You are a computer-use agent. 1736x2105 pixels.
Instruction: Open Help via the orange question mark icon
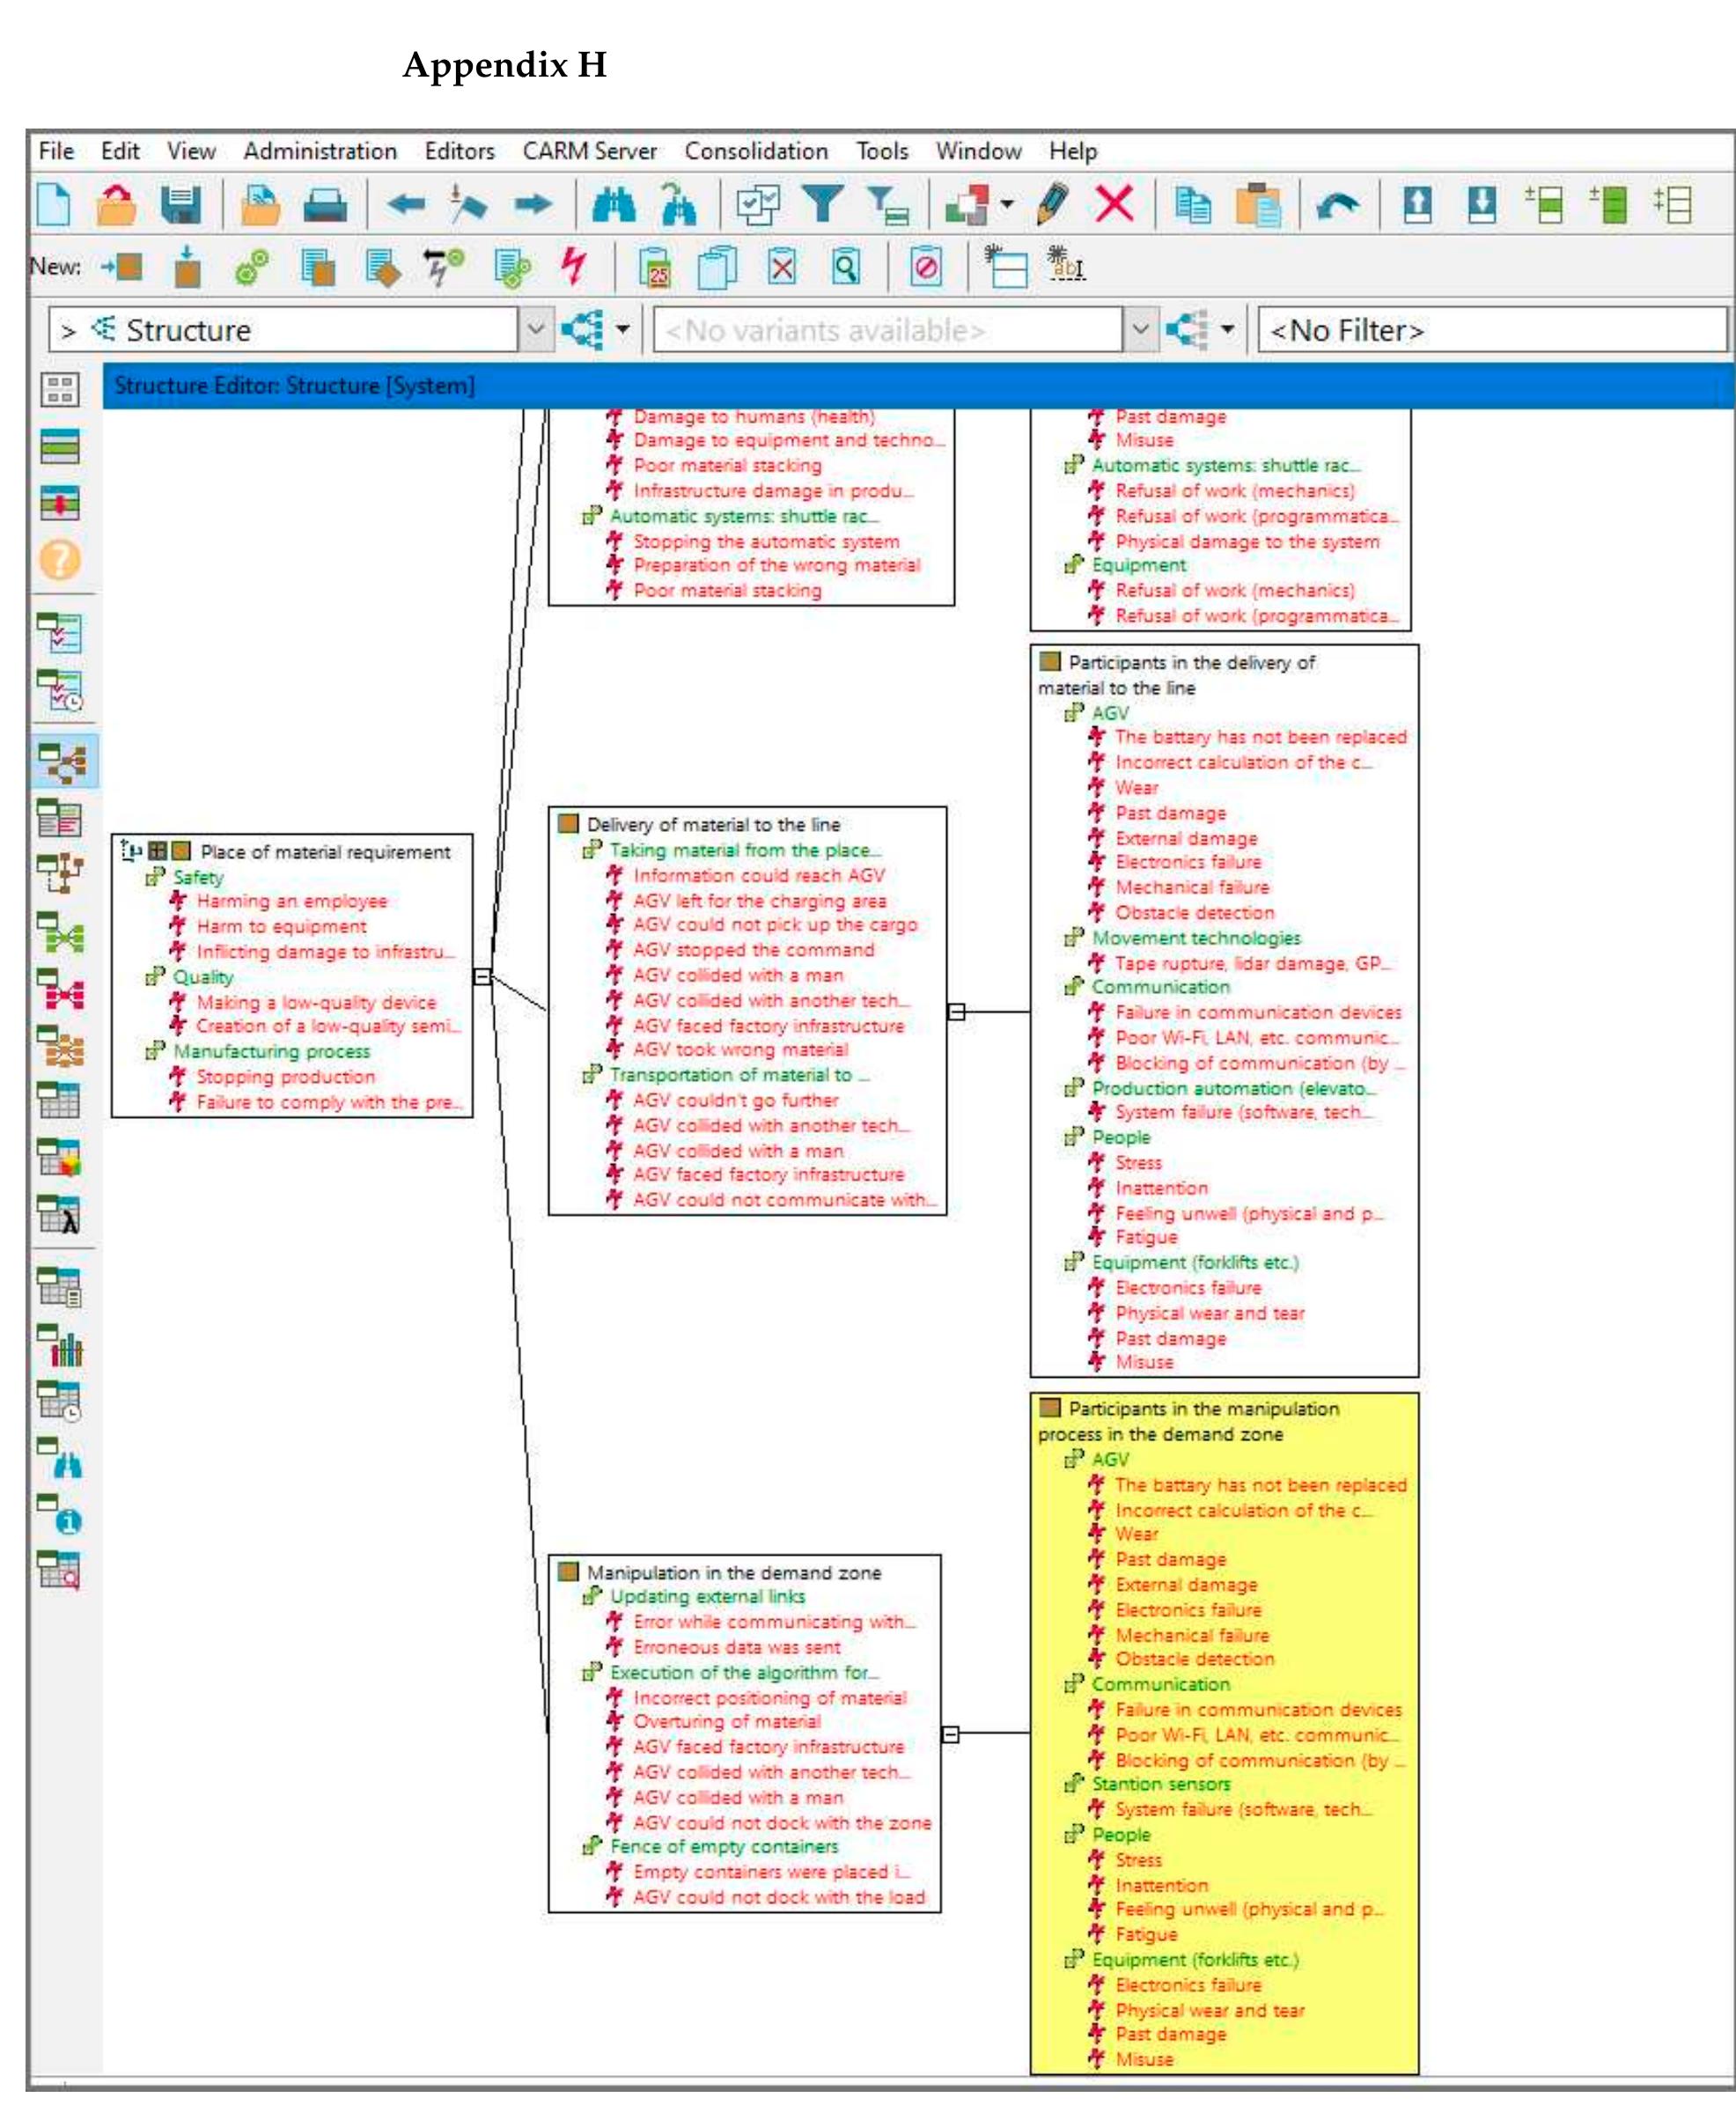(x=60, y=560)
